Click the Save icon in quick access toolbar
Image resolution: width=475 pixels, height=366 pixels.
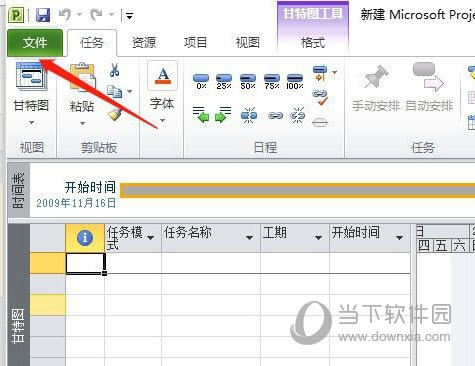point(43,15)
